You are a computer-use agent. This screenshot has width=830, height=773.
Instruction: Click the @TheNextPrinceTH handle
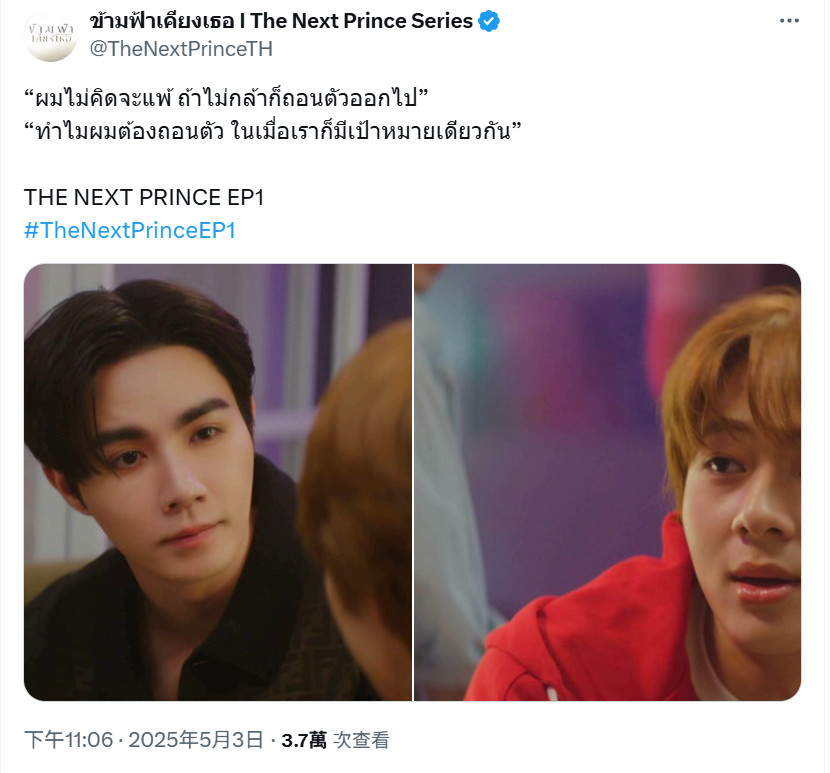coord(181,49)
